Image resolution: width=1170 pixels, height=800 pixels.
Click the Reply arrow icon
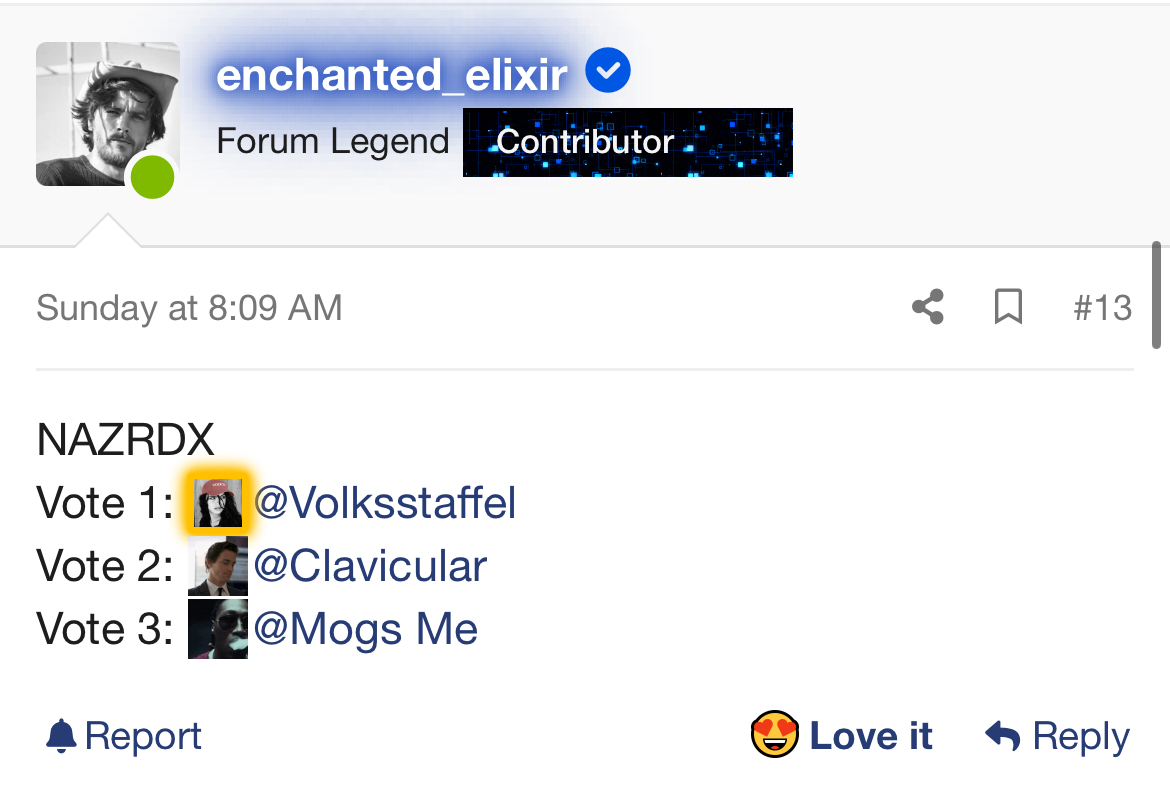pyautogui.click(x=1002, y=736)
